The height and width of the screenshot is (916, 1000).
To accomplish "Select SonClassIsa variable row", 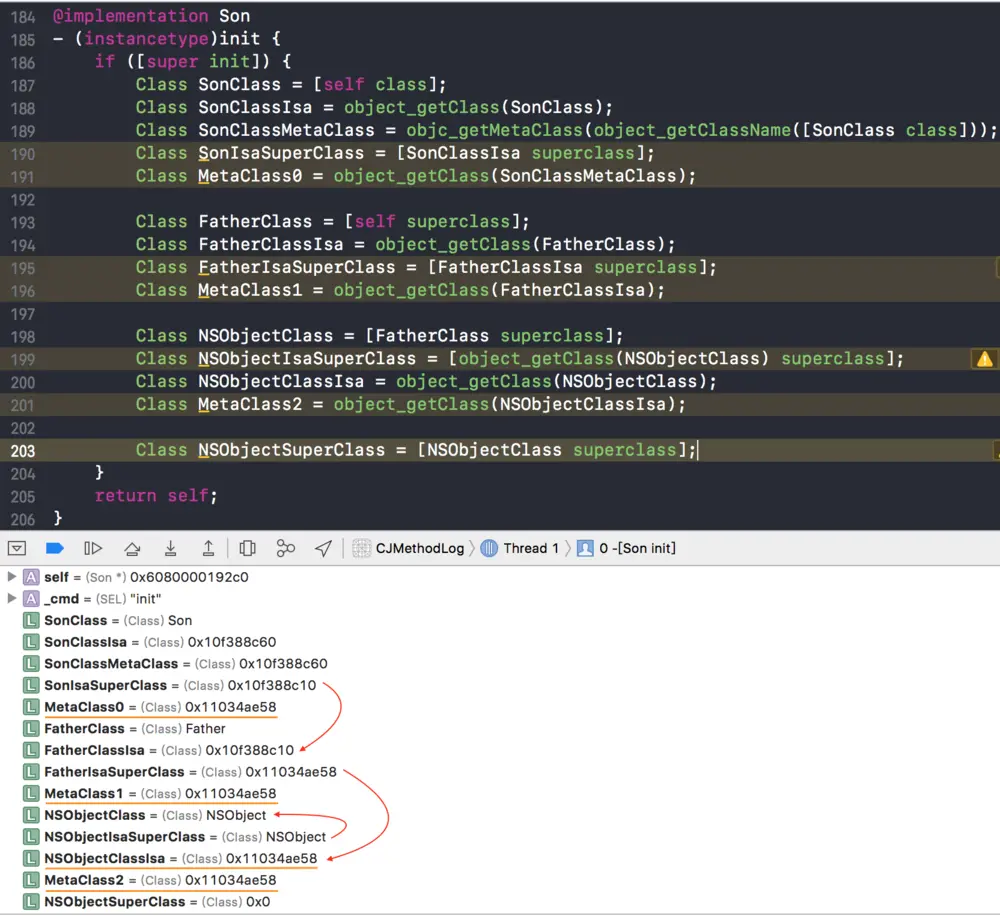I will tap(150, 642).
